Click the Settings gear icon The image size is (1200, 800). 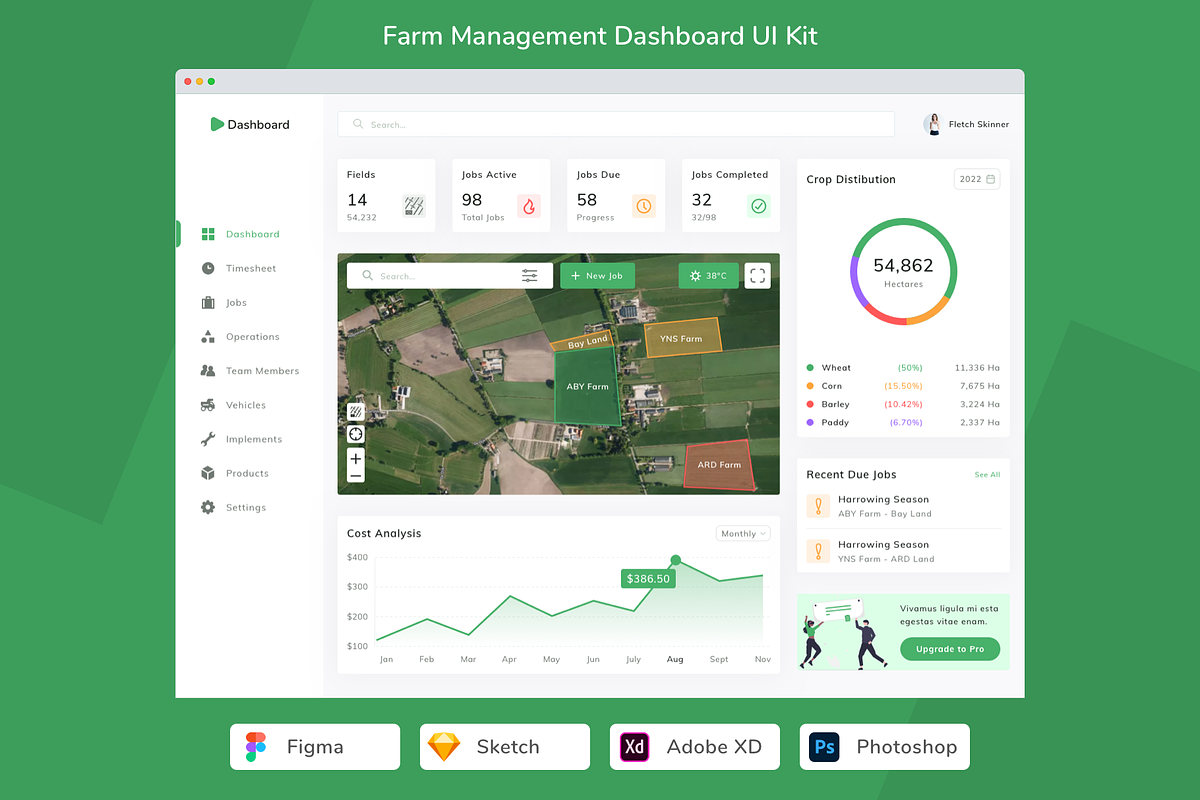(x=208, y=507)
